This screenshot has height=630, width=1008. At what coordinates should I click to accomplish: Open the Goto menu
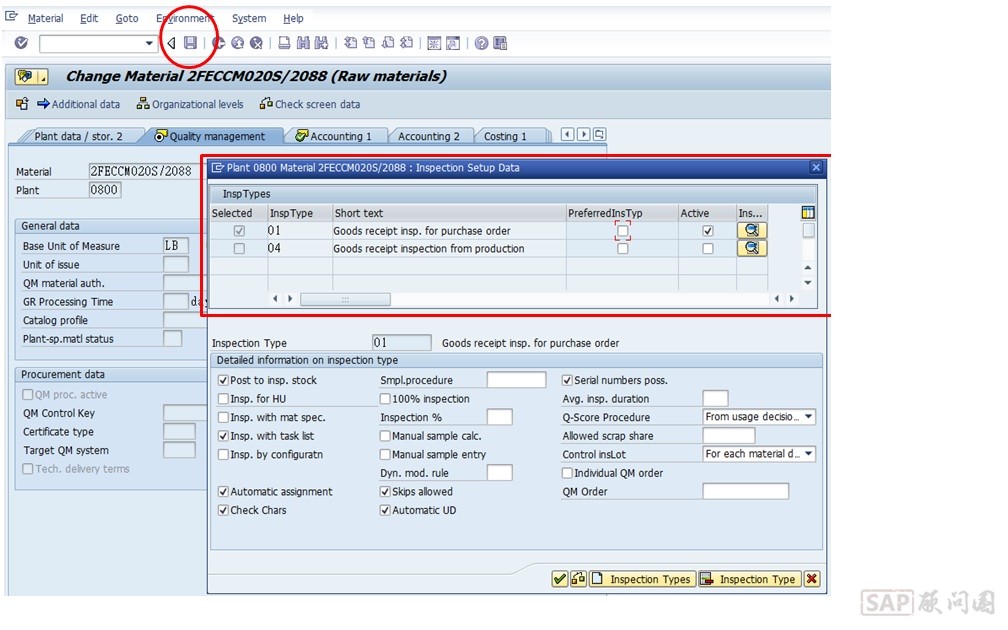point(126,18)
